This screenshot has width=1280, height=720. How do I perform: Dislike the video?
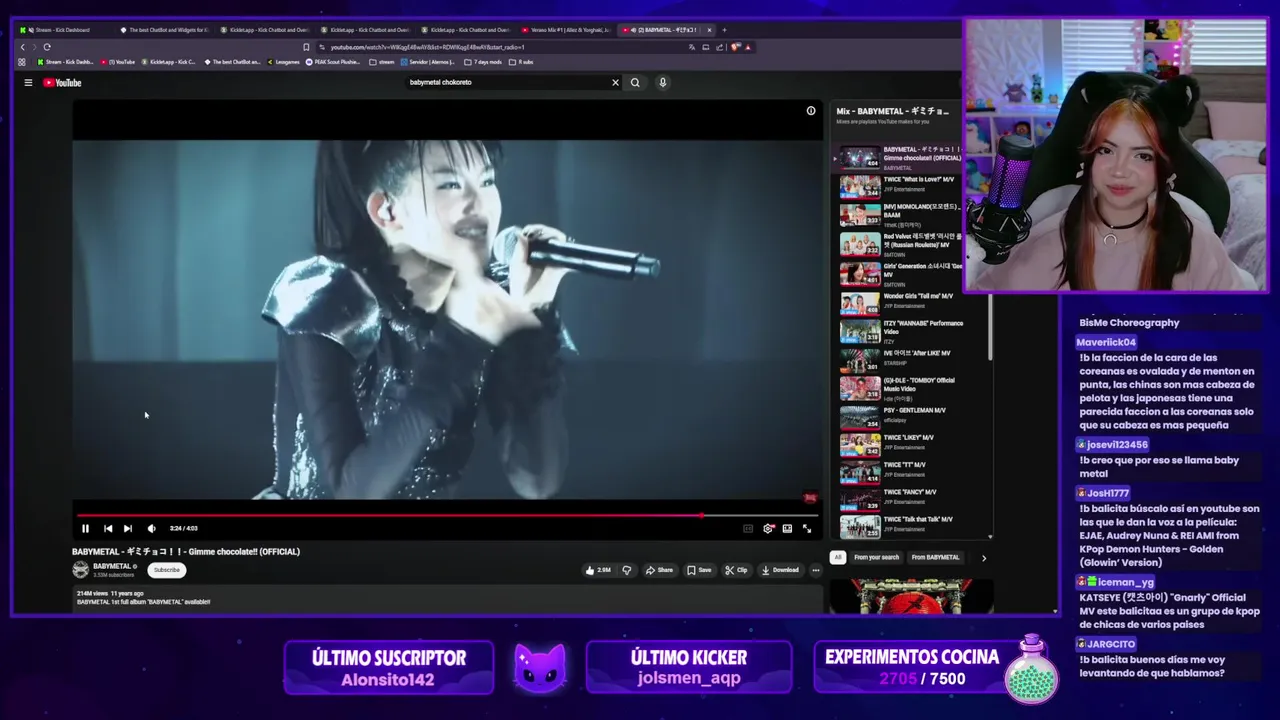pos(627,570)
